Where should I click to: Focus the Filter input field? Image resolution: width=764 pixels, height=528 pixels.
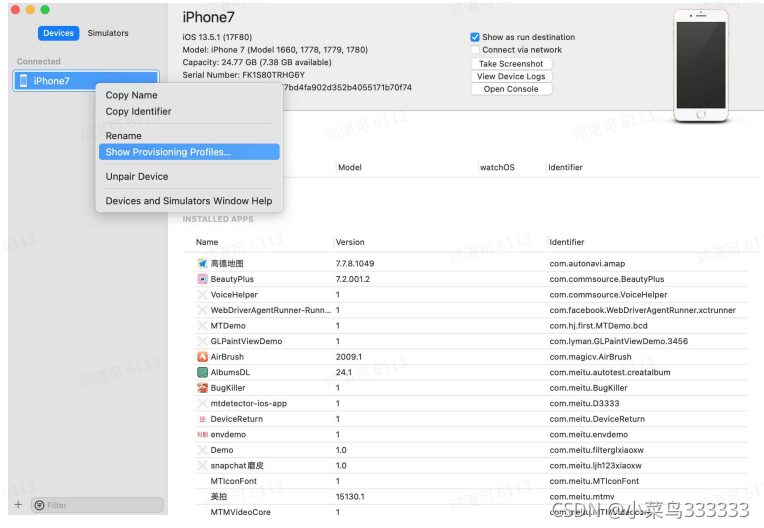coord(97,505)
